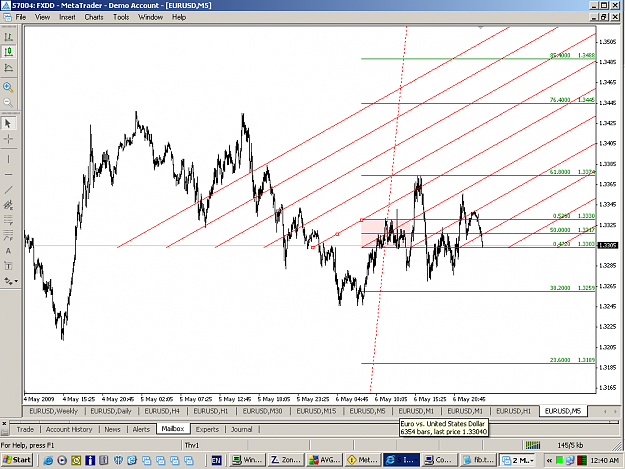This screenshot has height=469, width=625.
Task: Launch Windows Media Player quick launch icon
Action: (x=62, y=460)
